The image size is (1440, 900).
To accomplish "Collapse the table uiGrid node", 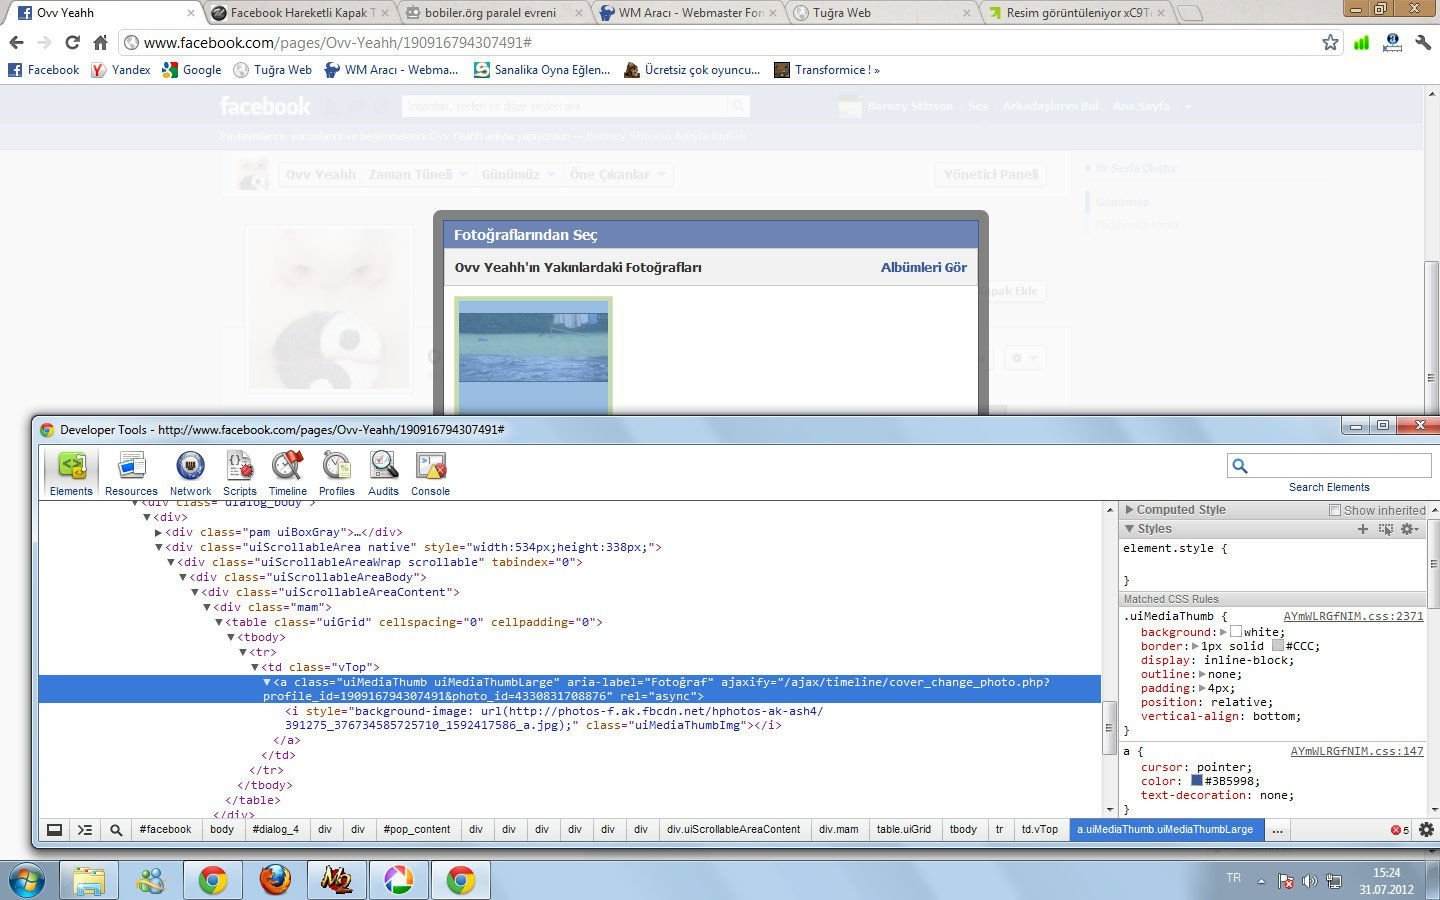I will pyautogui.click(x=218, y=622).
